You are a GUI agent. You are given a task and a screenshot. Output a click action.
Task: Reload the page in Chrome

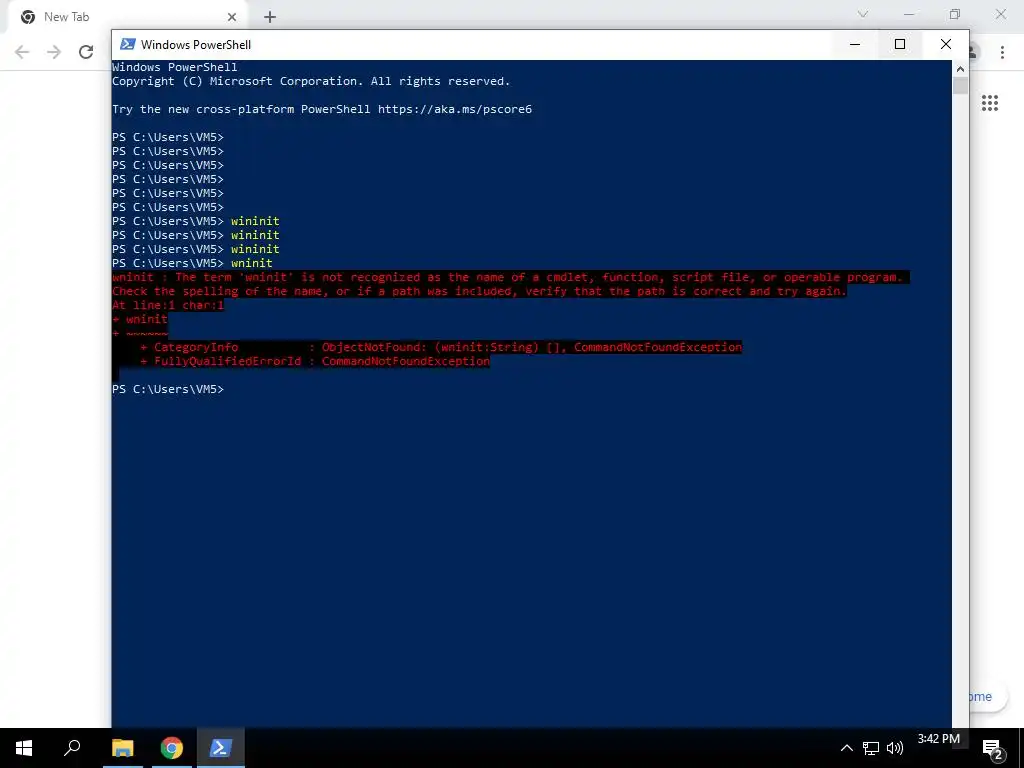[86, 52]
